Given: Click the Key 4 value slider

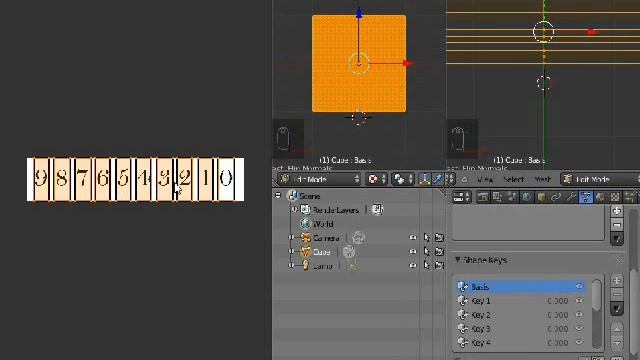Looking at the screenshot, I should 558,343.
